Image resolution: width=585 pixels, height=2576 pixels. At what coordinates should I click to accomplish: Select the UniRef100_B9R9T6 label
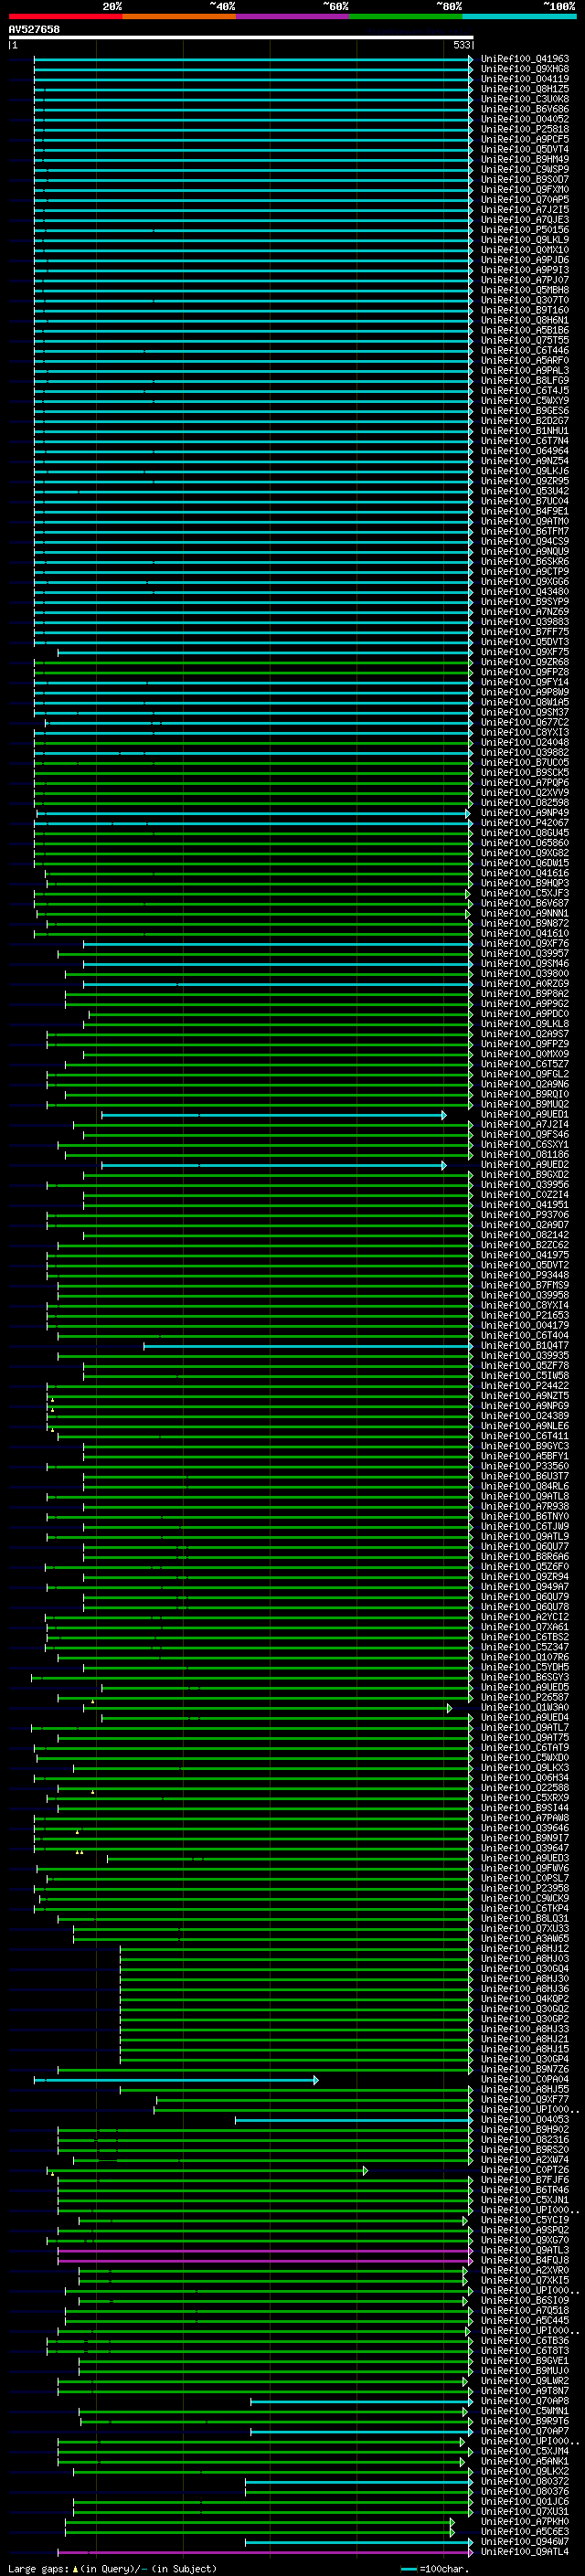[x=524, y=2421]
